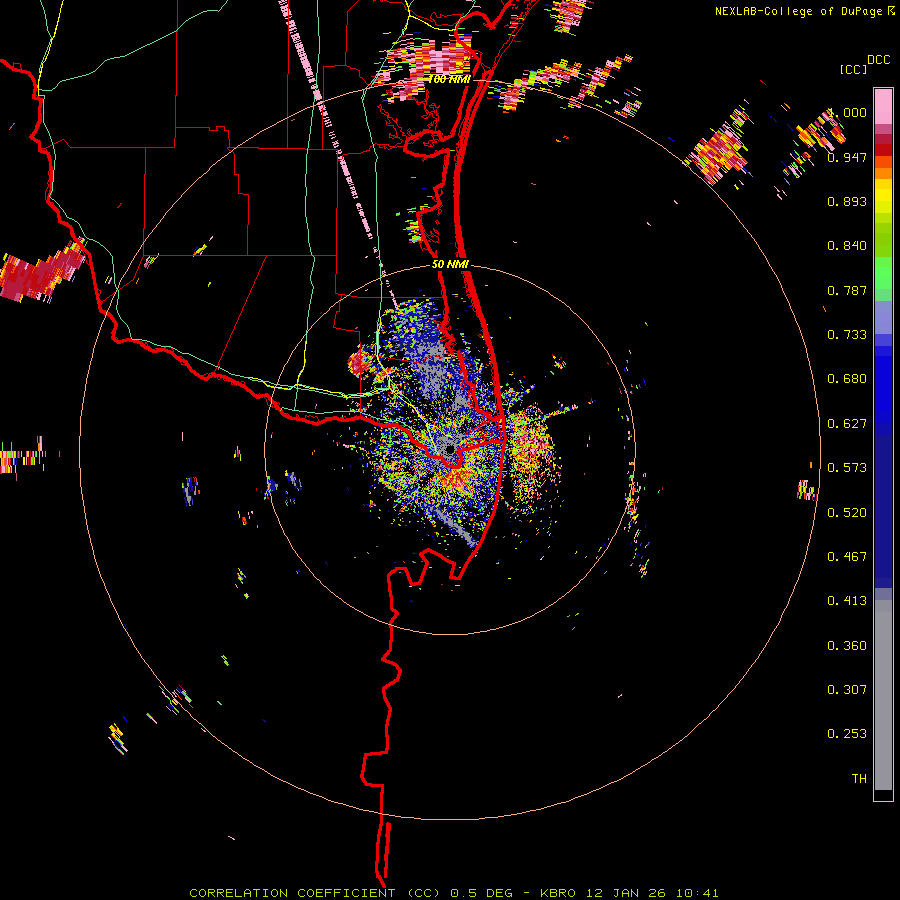
Task: Pick the pink color band at the scale top
Action: [883, 107]
